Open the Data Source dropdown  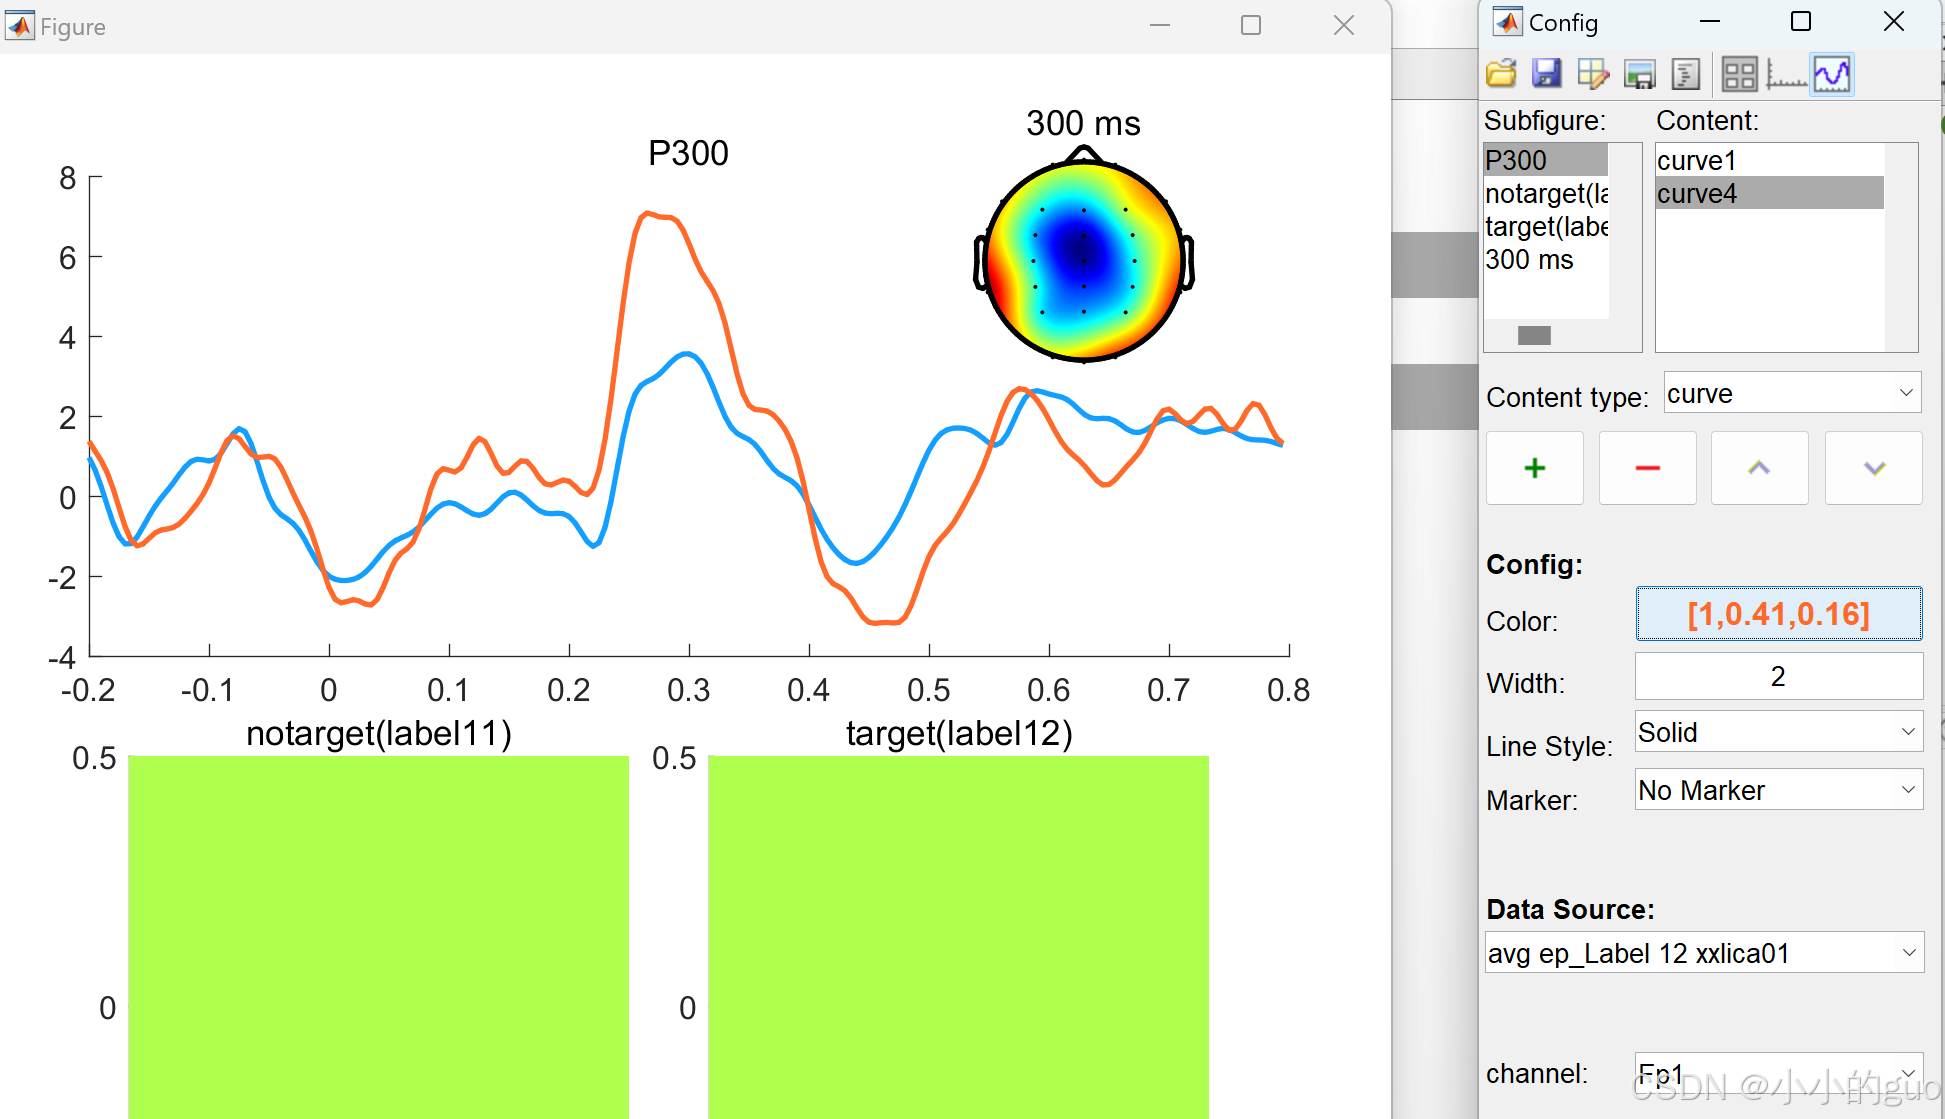tap(1704, 953)
